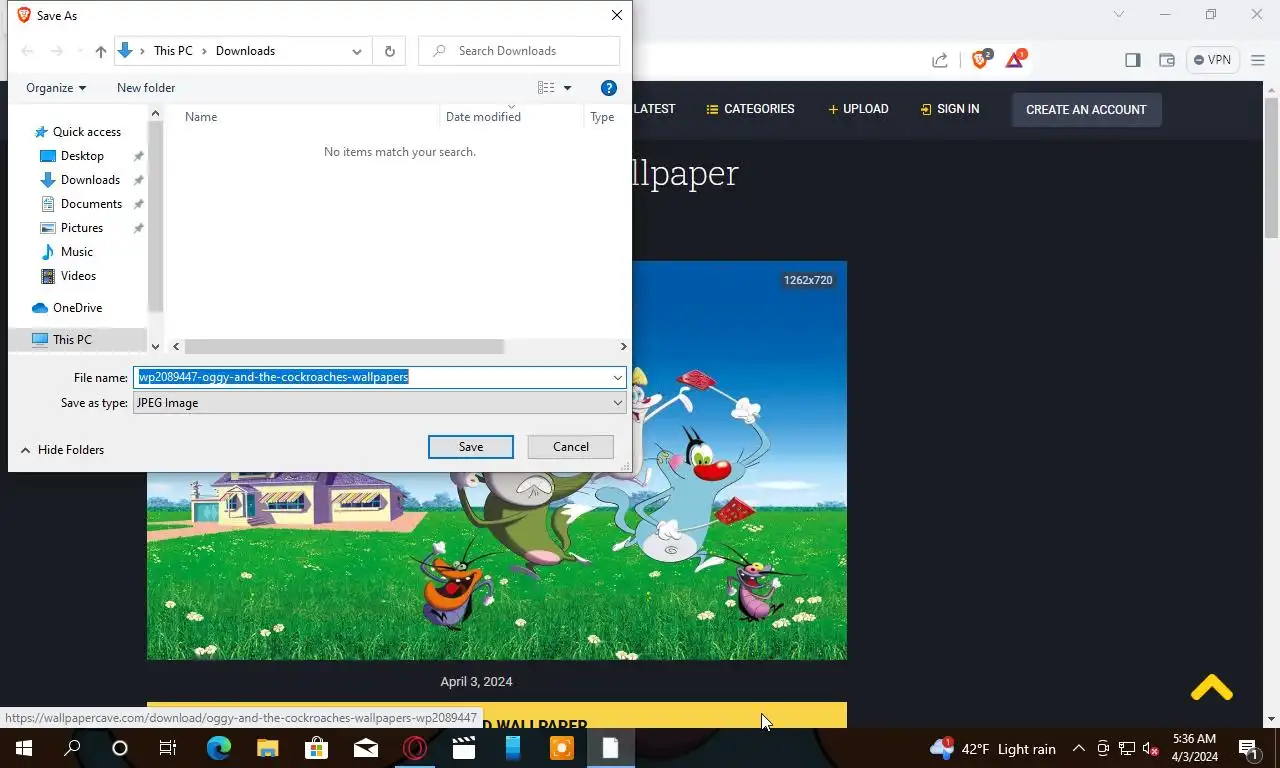Click This PC in address breadcrumb
Screen dimensions: 1280x768
pos(173,51)
